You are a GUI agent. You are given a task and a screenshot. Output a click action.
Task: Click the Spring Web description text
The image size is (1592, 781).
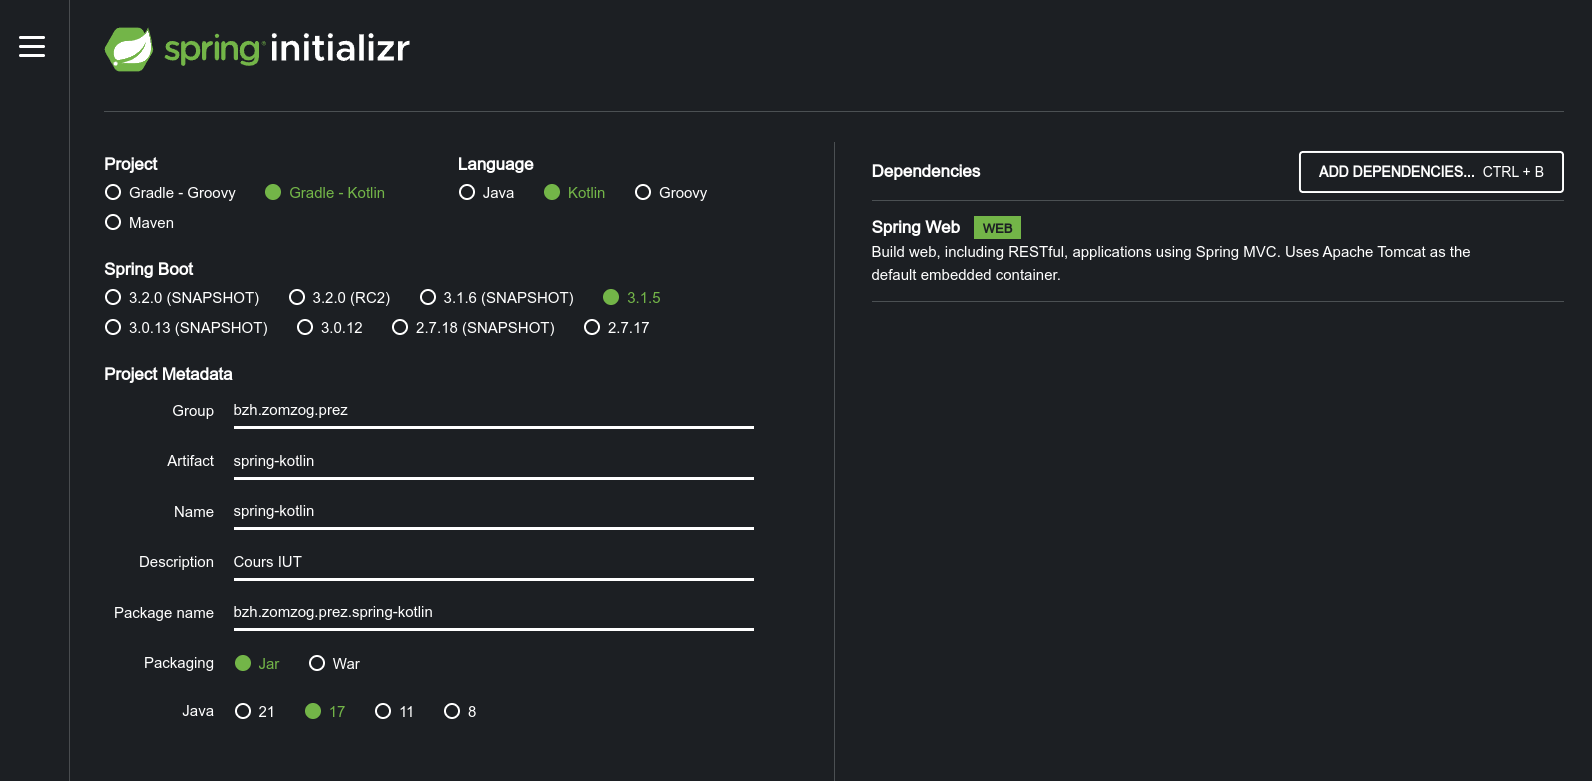(1170, 264)
